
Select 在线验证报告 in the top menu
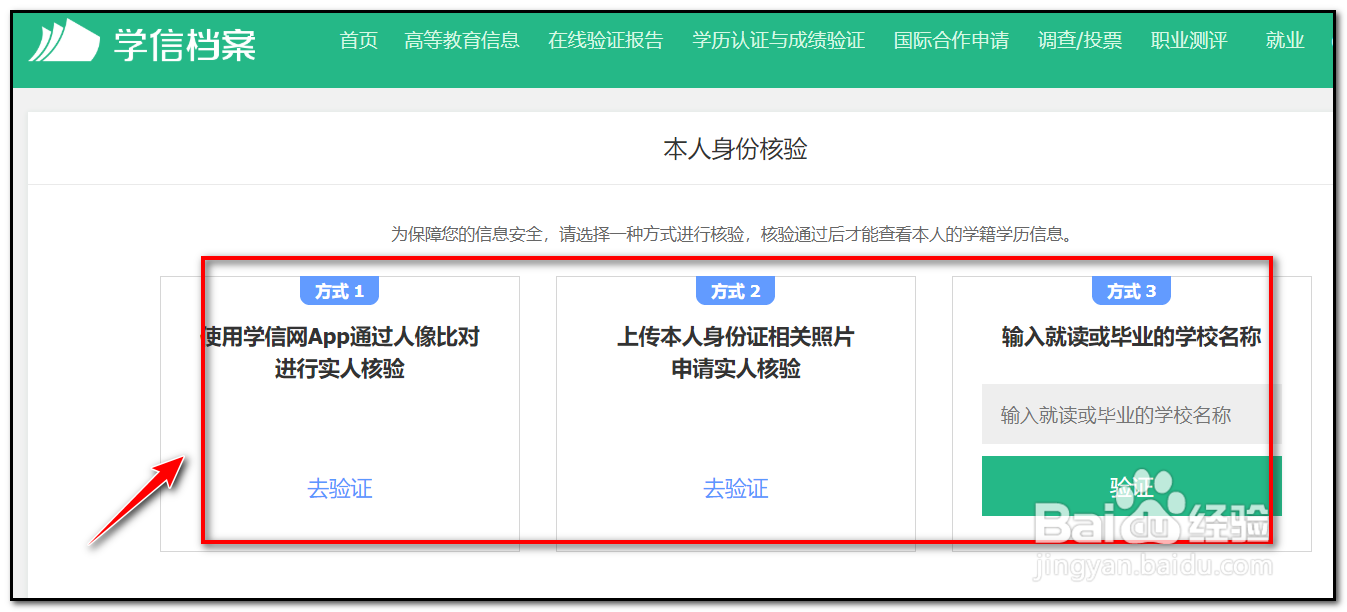pyautogui.click(x=606, y=41)
